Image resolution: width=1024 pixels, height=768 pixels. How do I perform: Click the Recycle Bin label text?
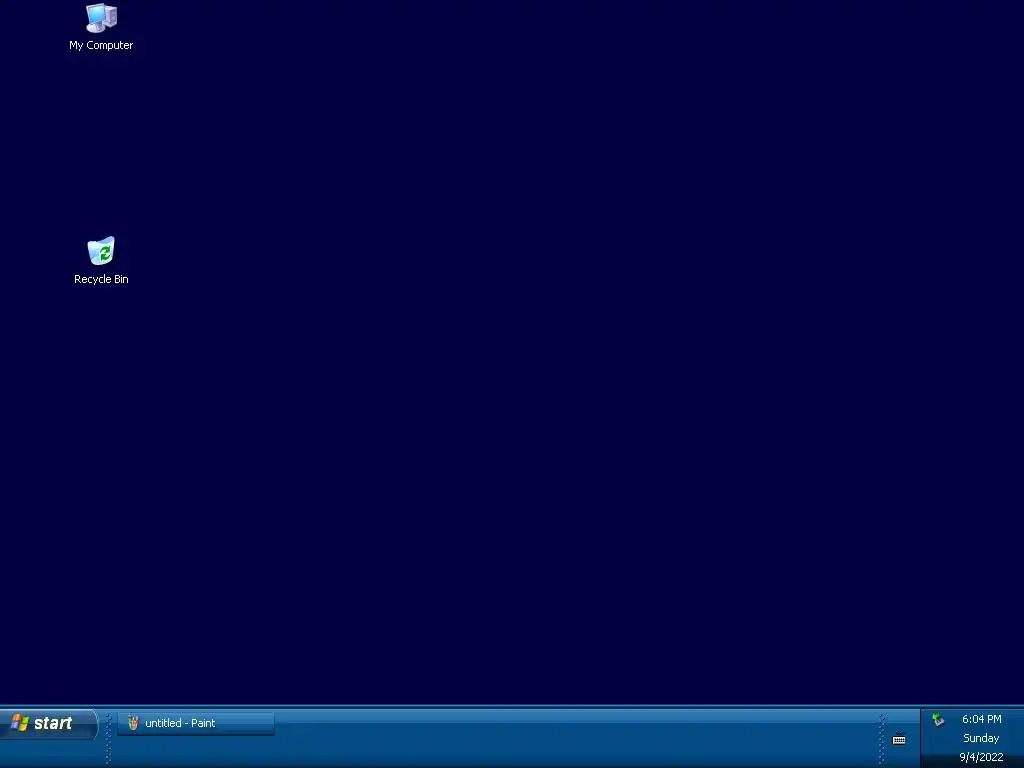(101, 279)
